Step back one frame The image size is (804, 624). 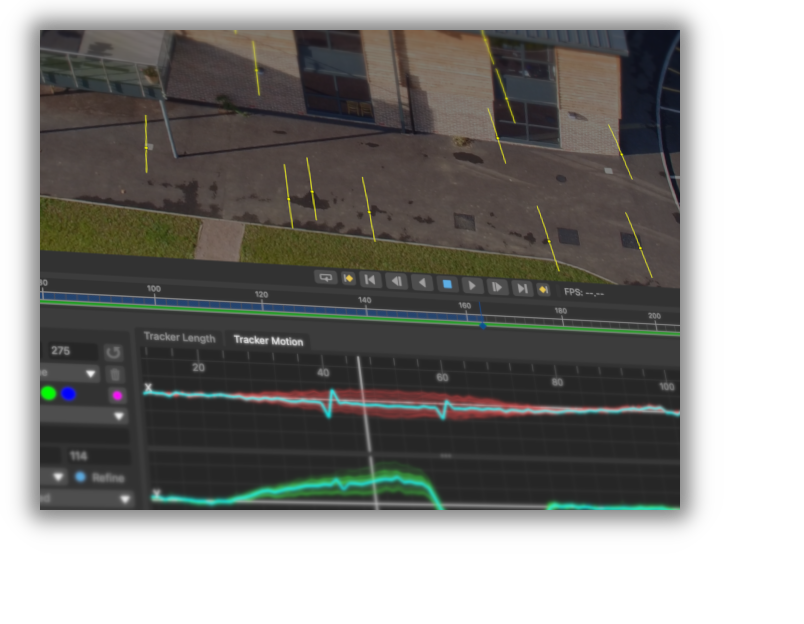[x=396, y=282]
